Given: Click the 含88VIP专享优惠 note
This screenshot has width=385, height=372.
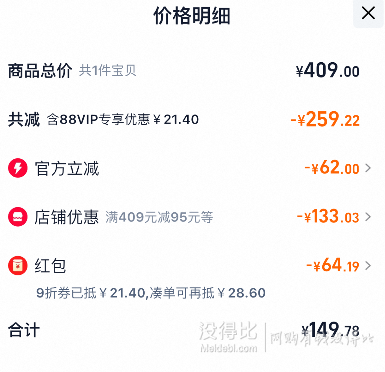Looking at the screenshot, I should 123,119.
